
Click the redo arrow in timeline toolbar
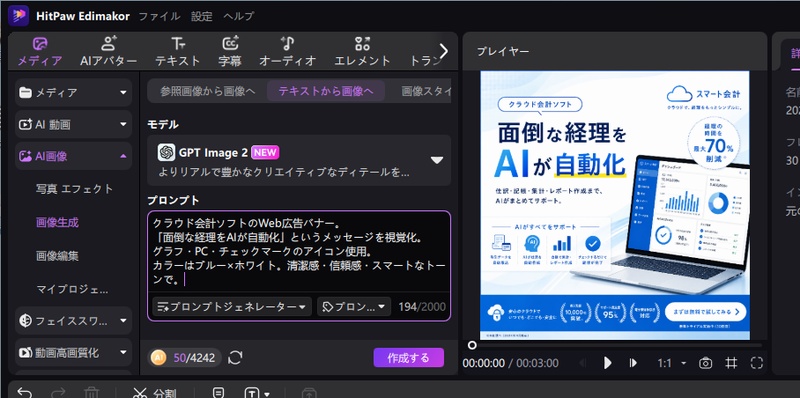point(58,392)
